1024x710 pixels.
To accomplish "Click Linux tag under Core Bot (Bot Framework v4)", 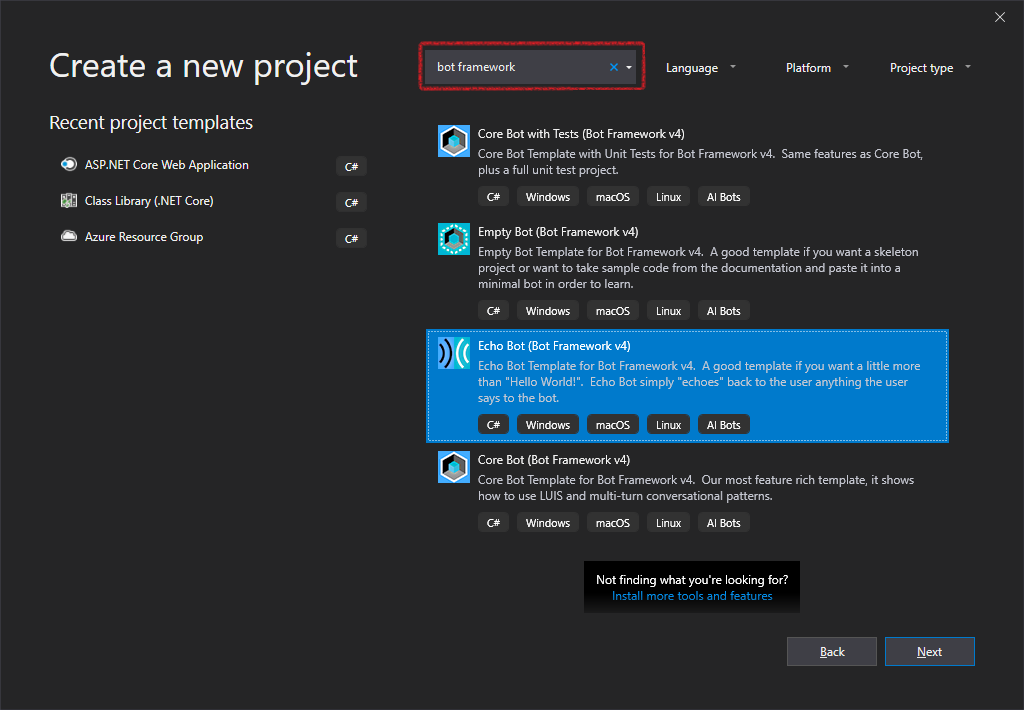I will [x=668, y=523].
